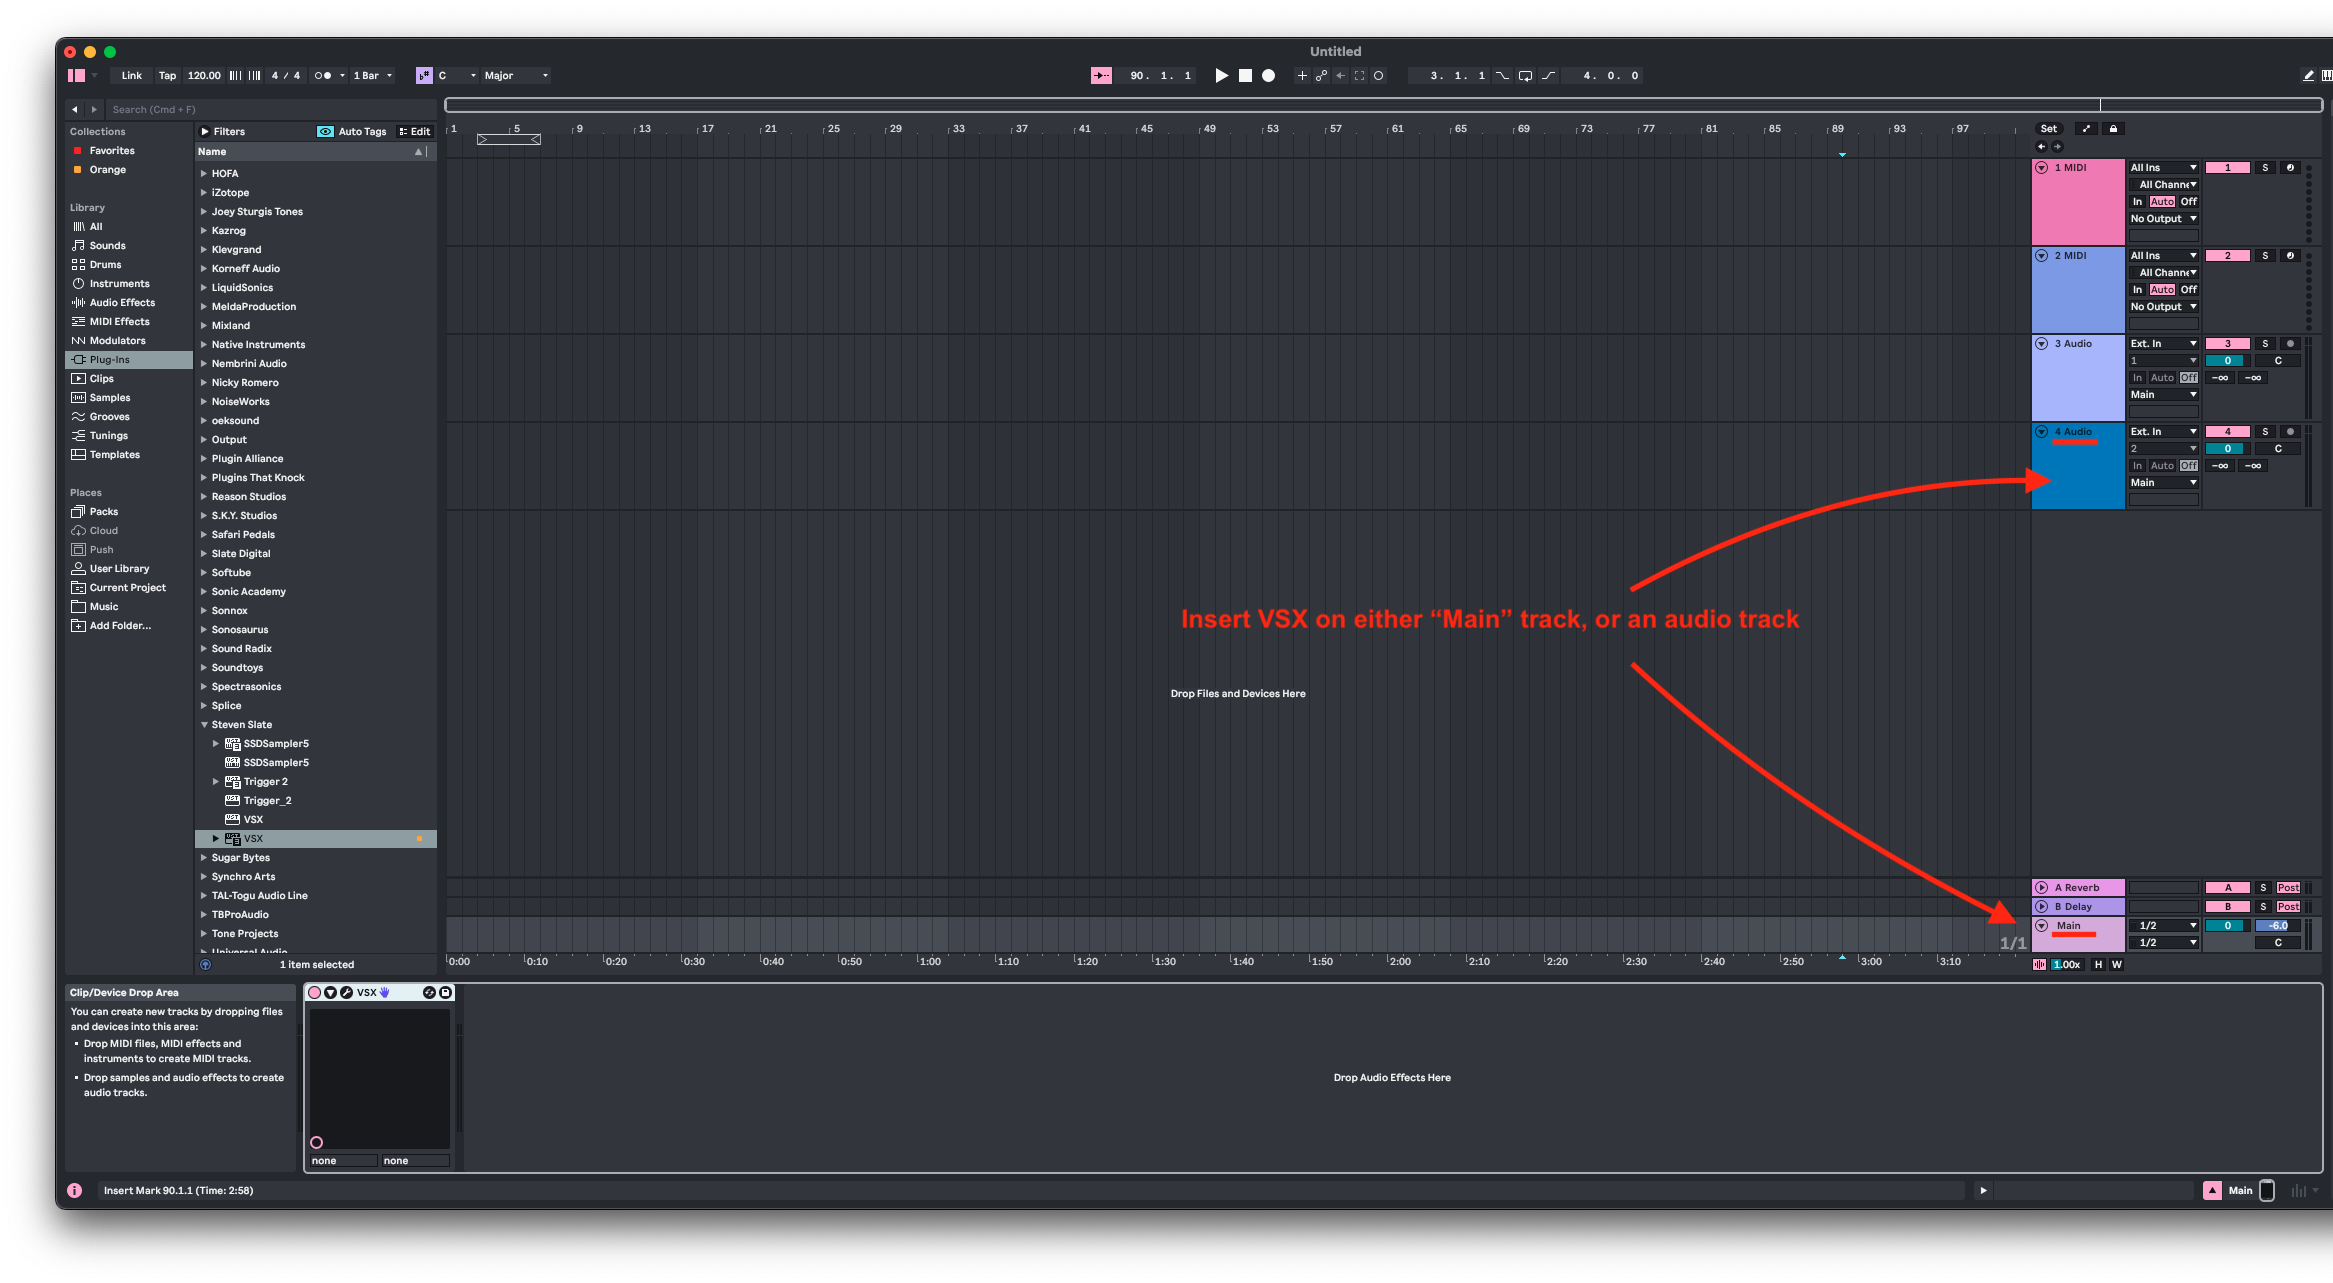The height and width of the screenshot is (1283, 2333).
Task: Click the Set locator button
Action: point(2049,129)
